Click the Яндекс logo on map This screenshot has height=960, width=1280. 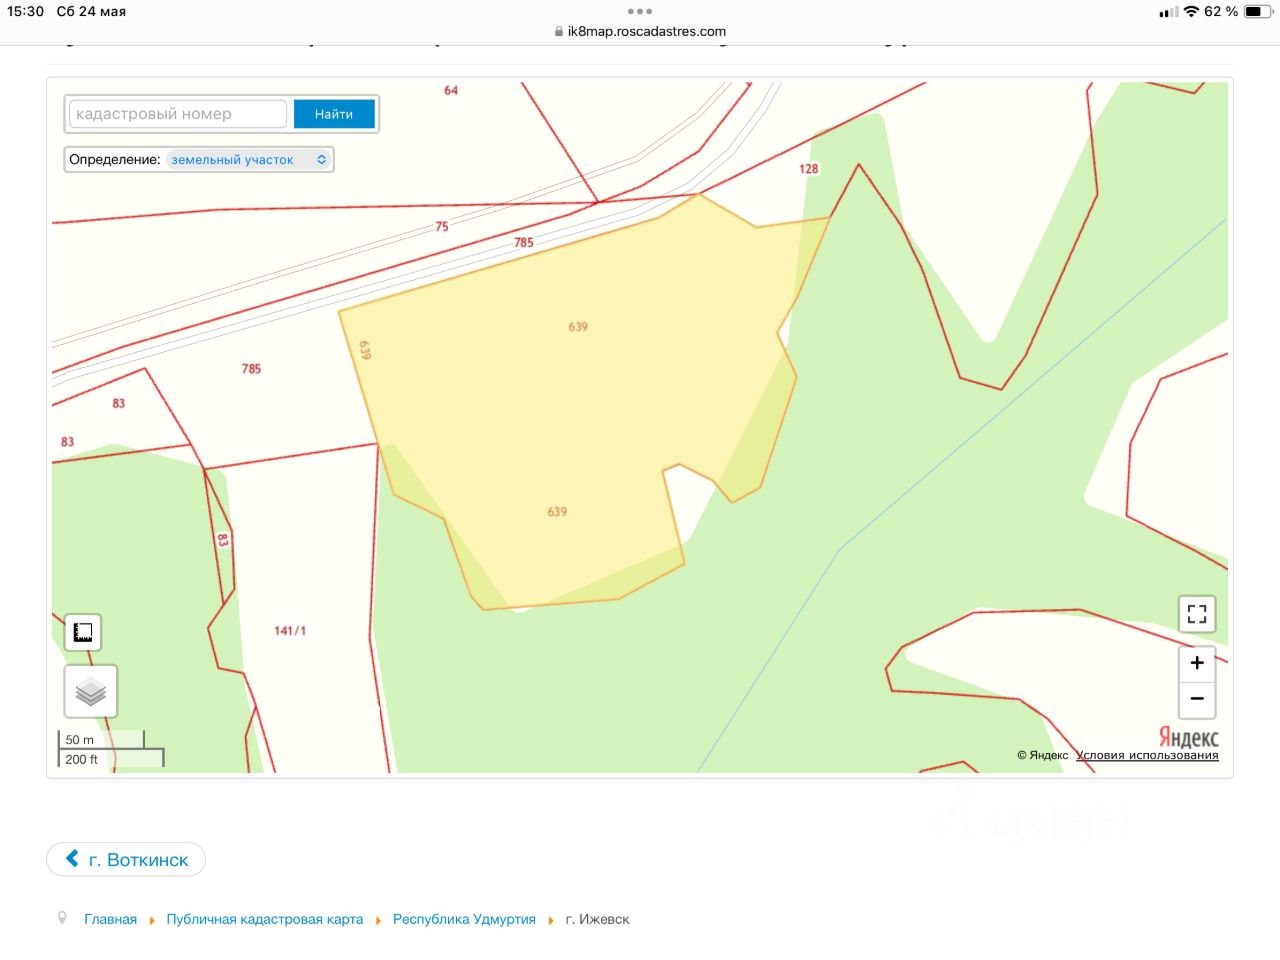pyautogui.click(x=1188, y=738)
